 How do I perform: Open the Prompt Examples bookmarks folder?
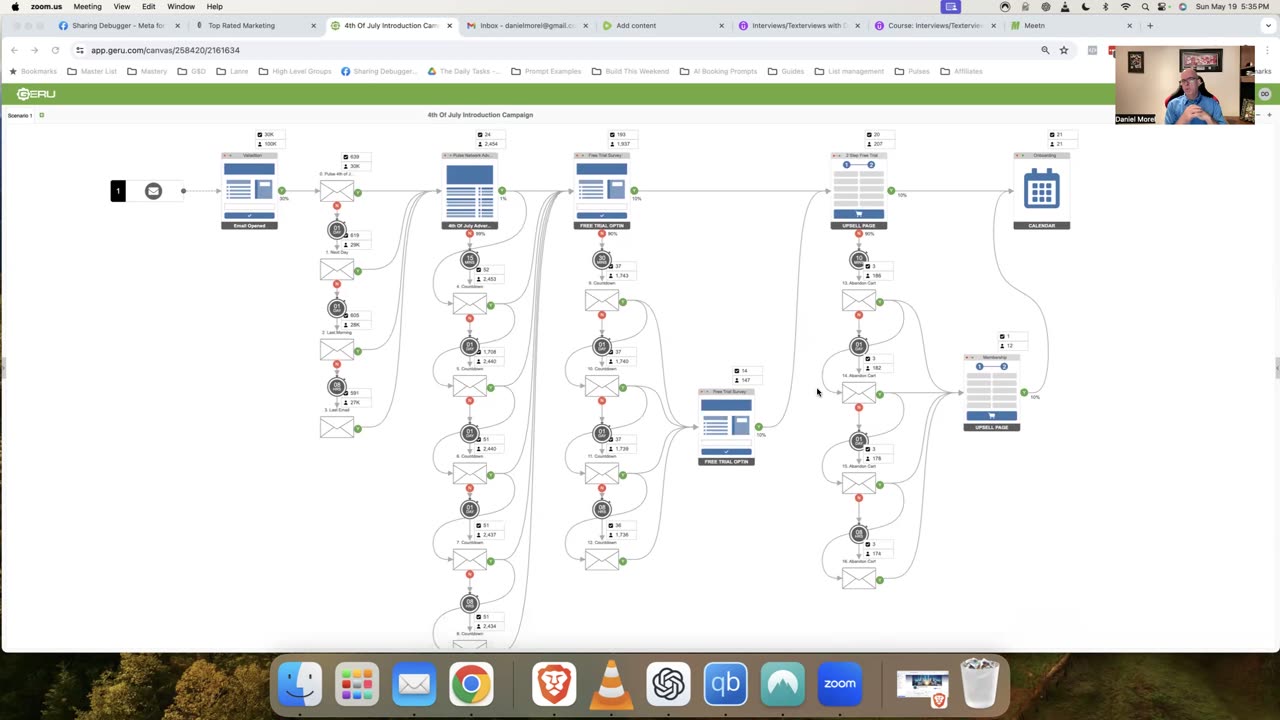pos(546,71)
